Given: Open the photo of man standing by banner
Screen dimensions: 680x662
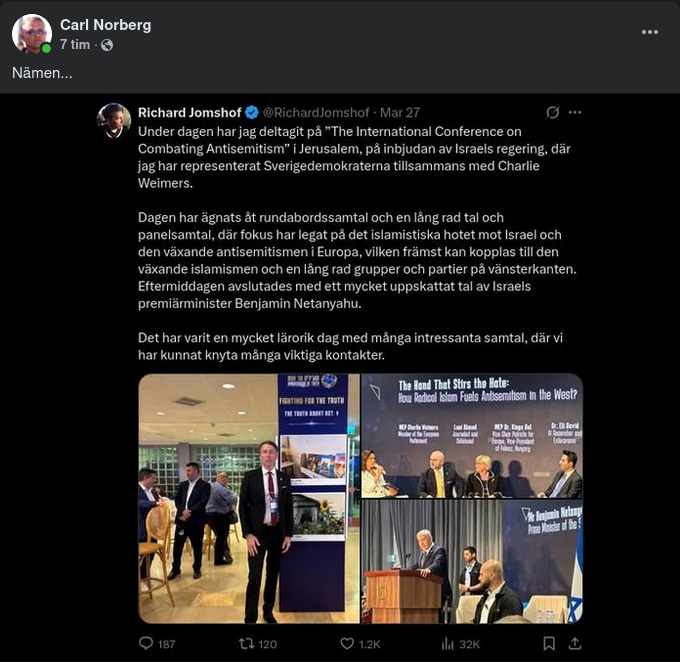Looking at the screenshot, I should (248, 498).
